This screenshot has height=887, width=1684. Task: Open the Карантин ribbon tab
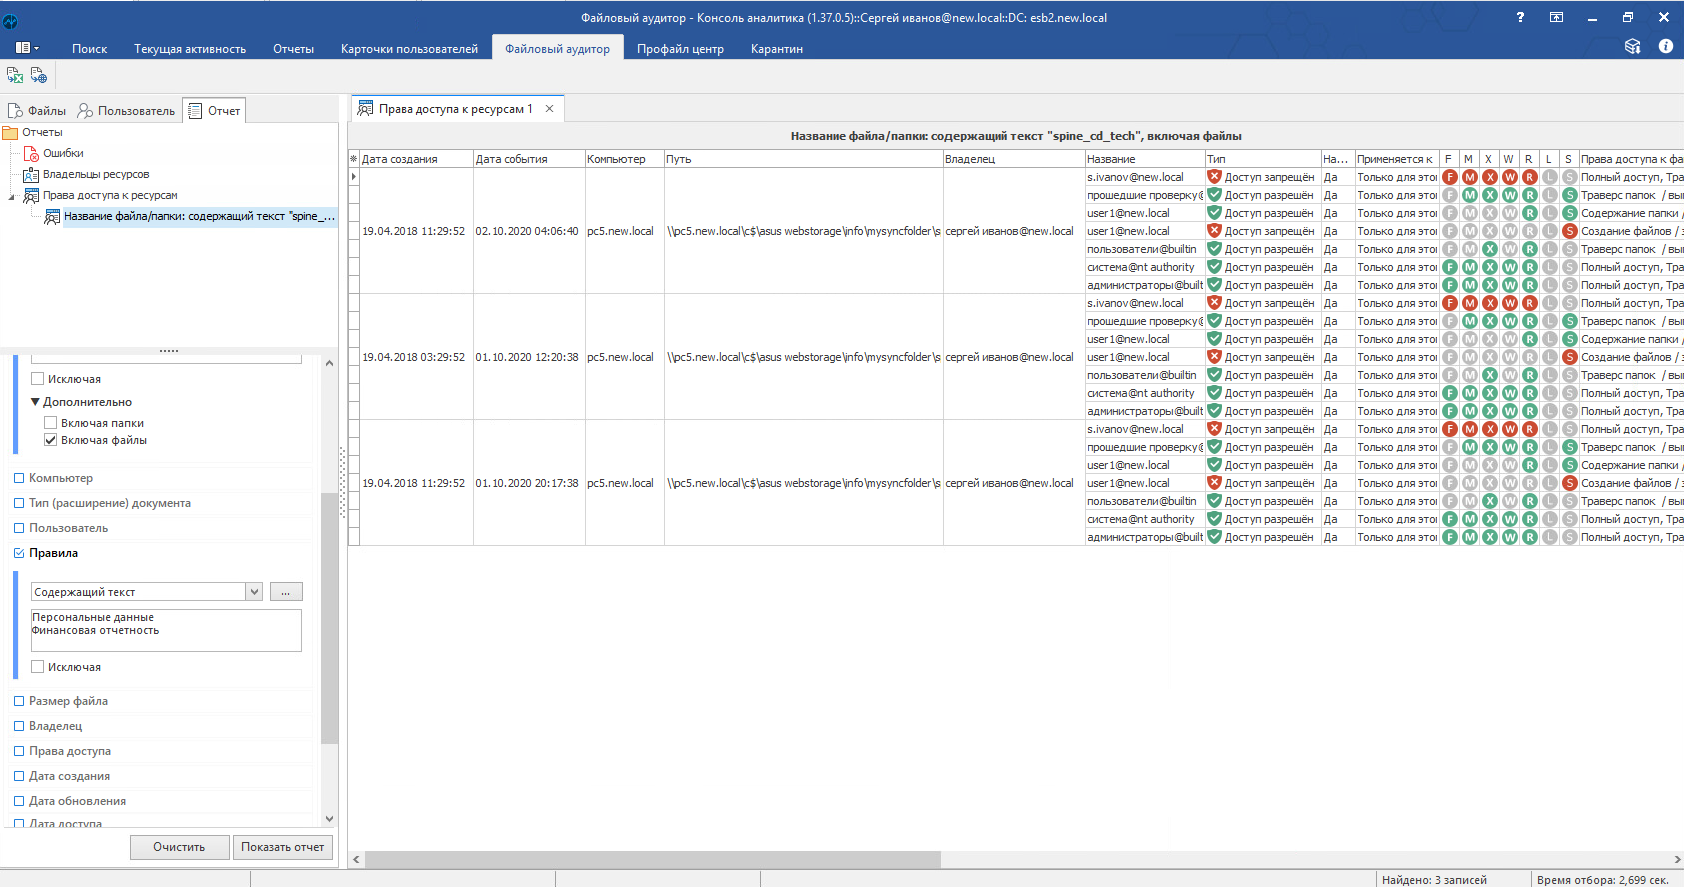coord(776,49)
